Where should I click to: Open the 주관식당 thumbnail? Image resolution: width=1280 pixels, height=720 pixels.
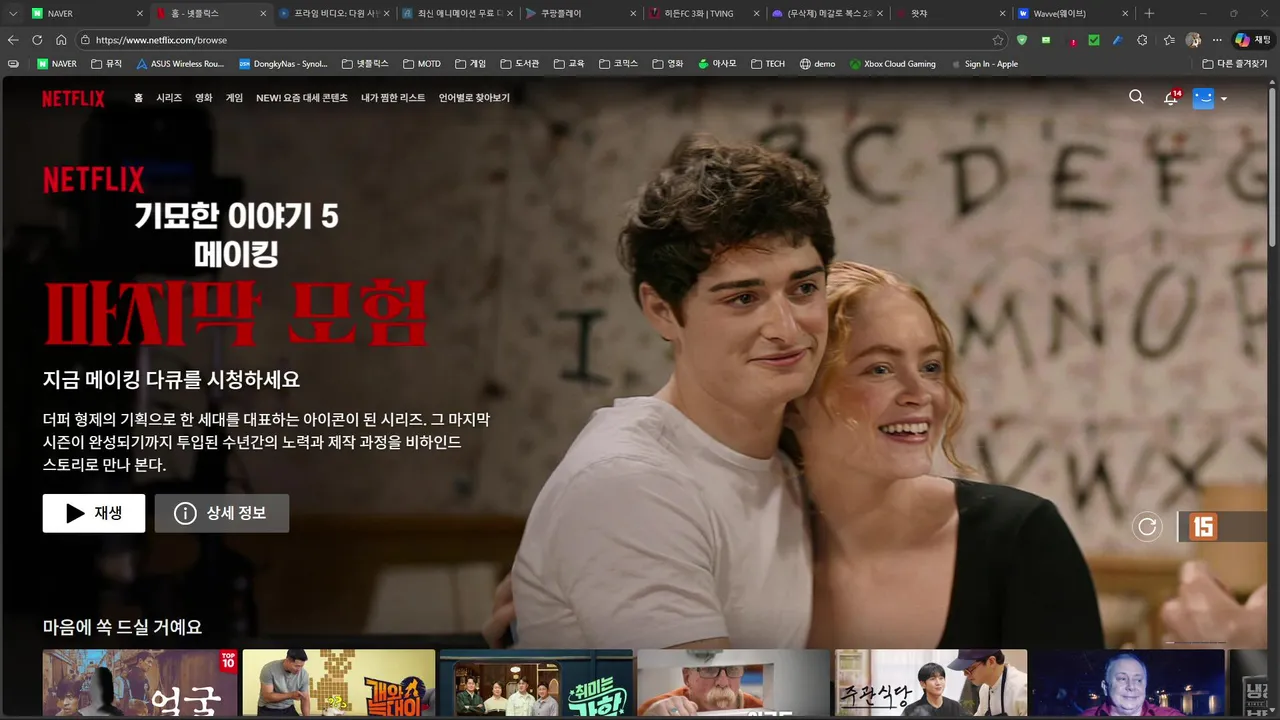931,683
